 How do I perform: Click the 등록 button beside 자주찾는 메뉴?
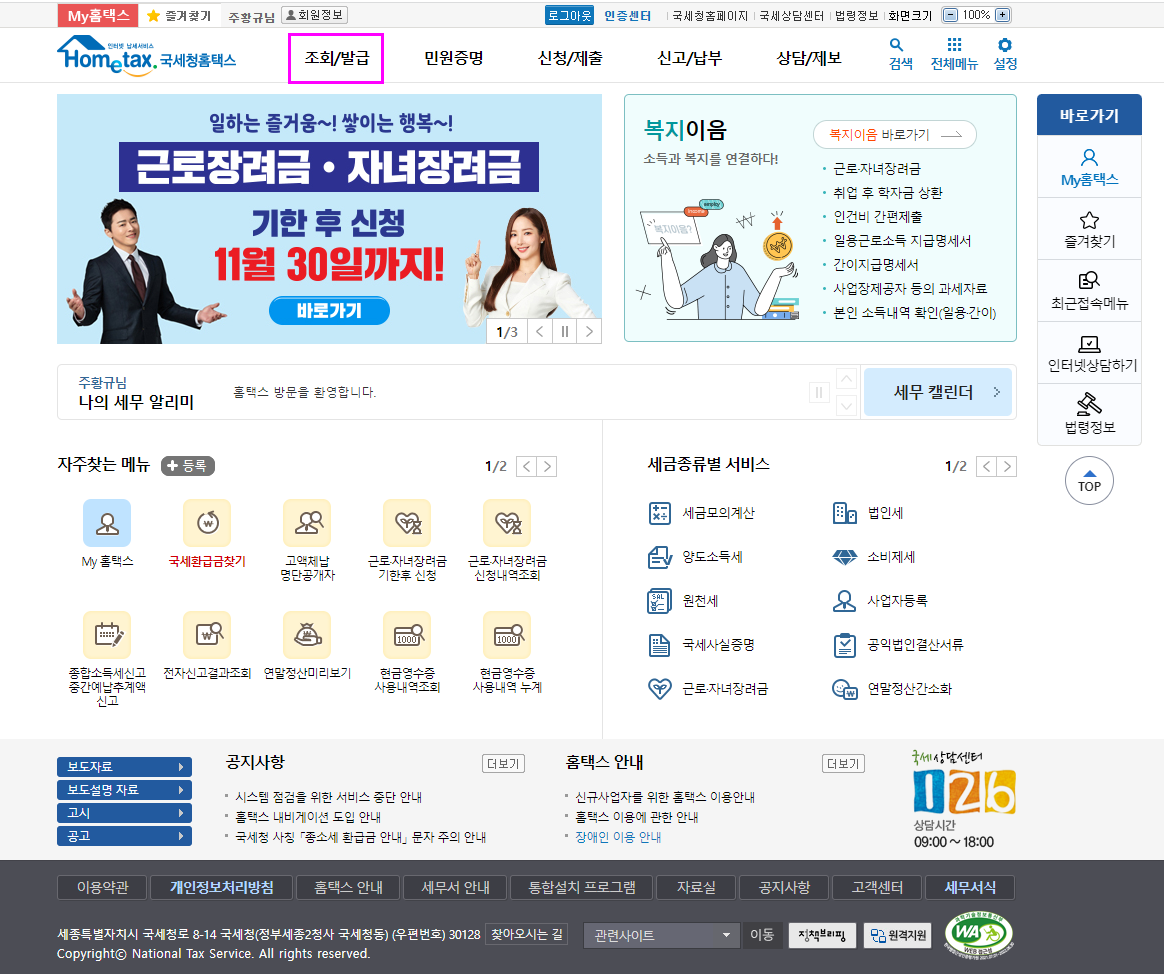(x=188, y=465)
